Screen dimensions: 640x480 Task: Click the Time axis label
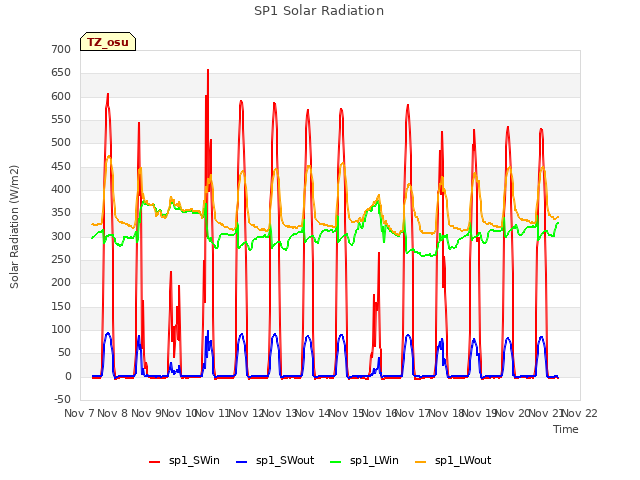click(x=565, y=429)
